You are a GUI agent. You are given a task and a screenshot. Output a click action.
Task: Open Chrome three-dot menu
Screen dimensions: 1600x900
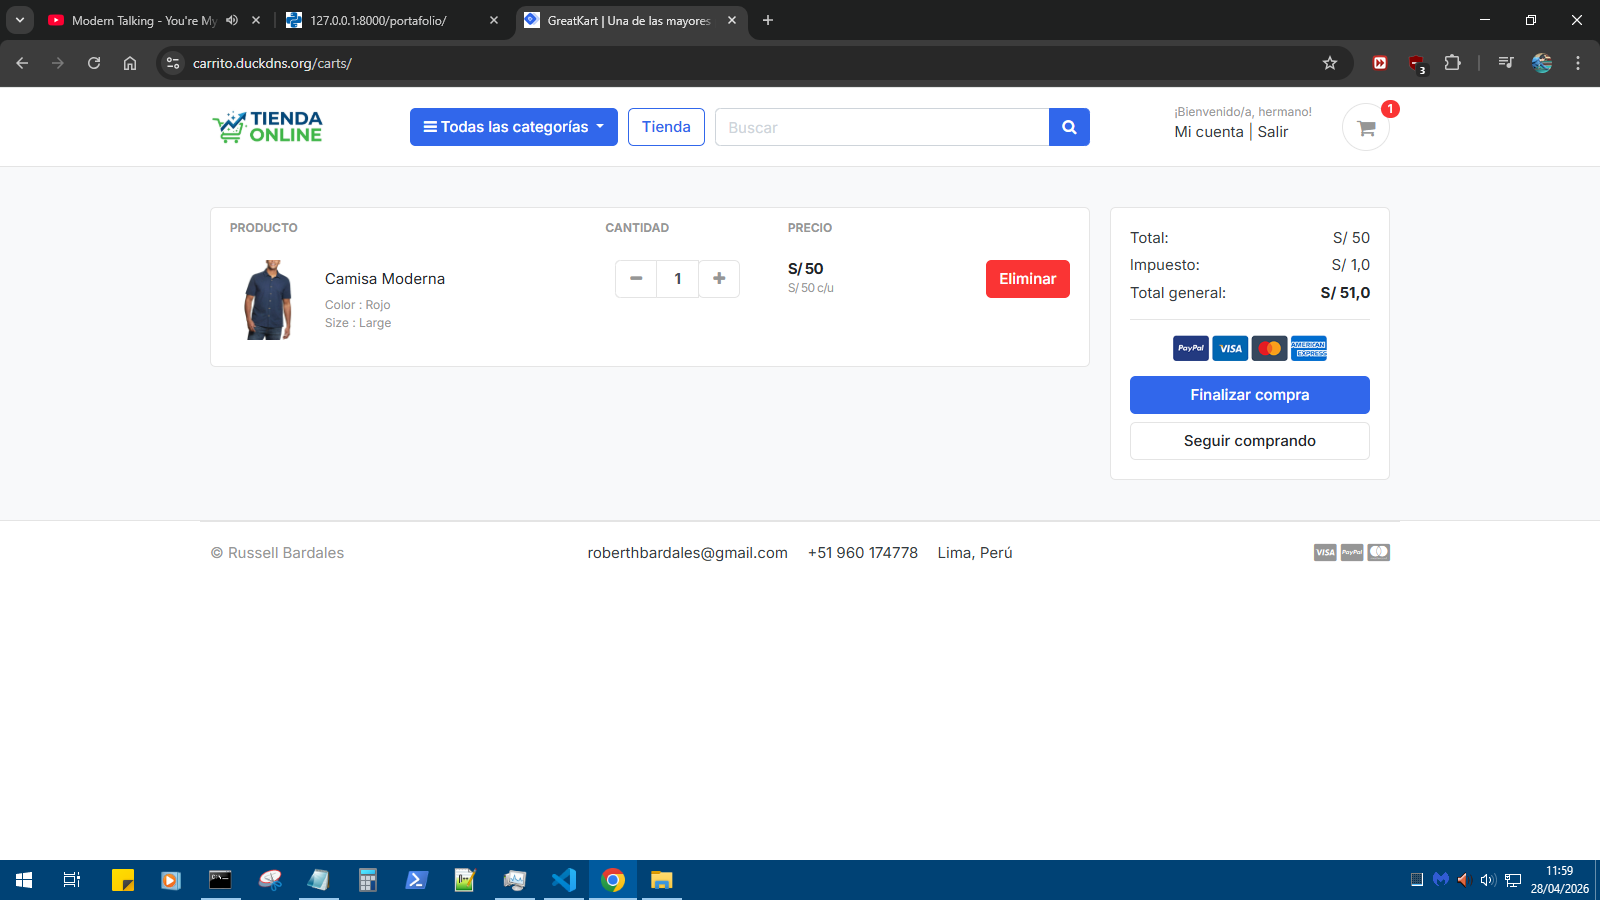[x=1578, y=63]
